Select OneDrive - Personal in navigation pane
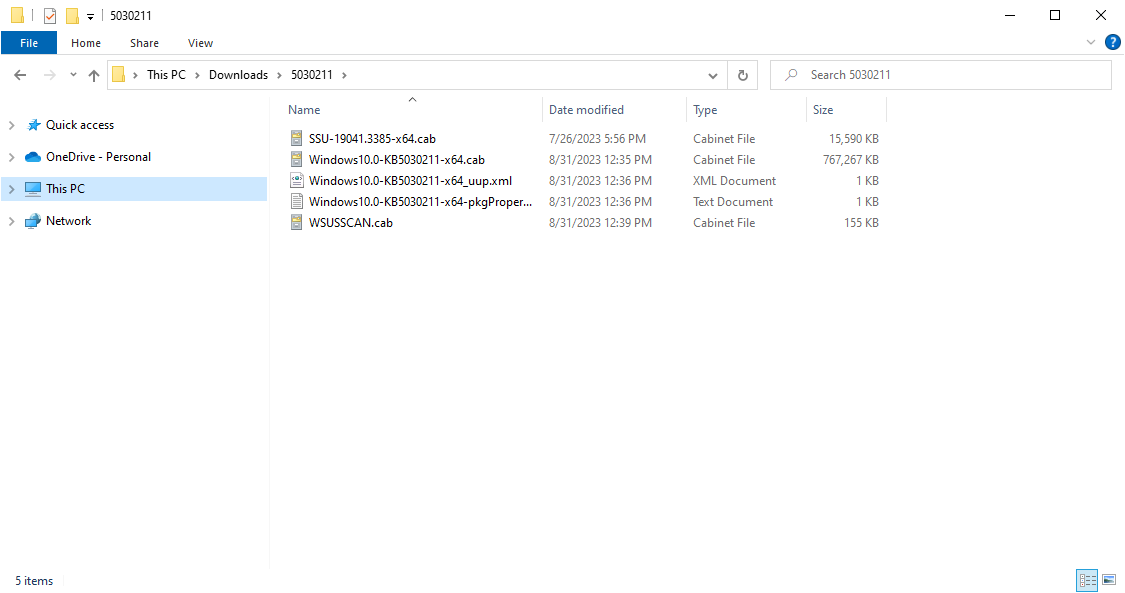This screenshot has height=593, width=1125. pyautogui.click(x=98, y=156)
